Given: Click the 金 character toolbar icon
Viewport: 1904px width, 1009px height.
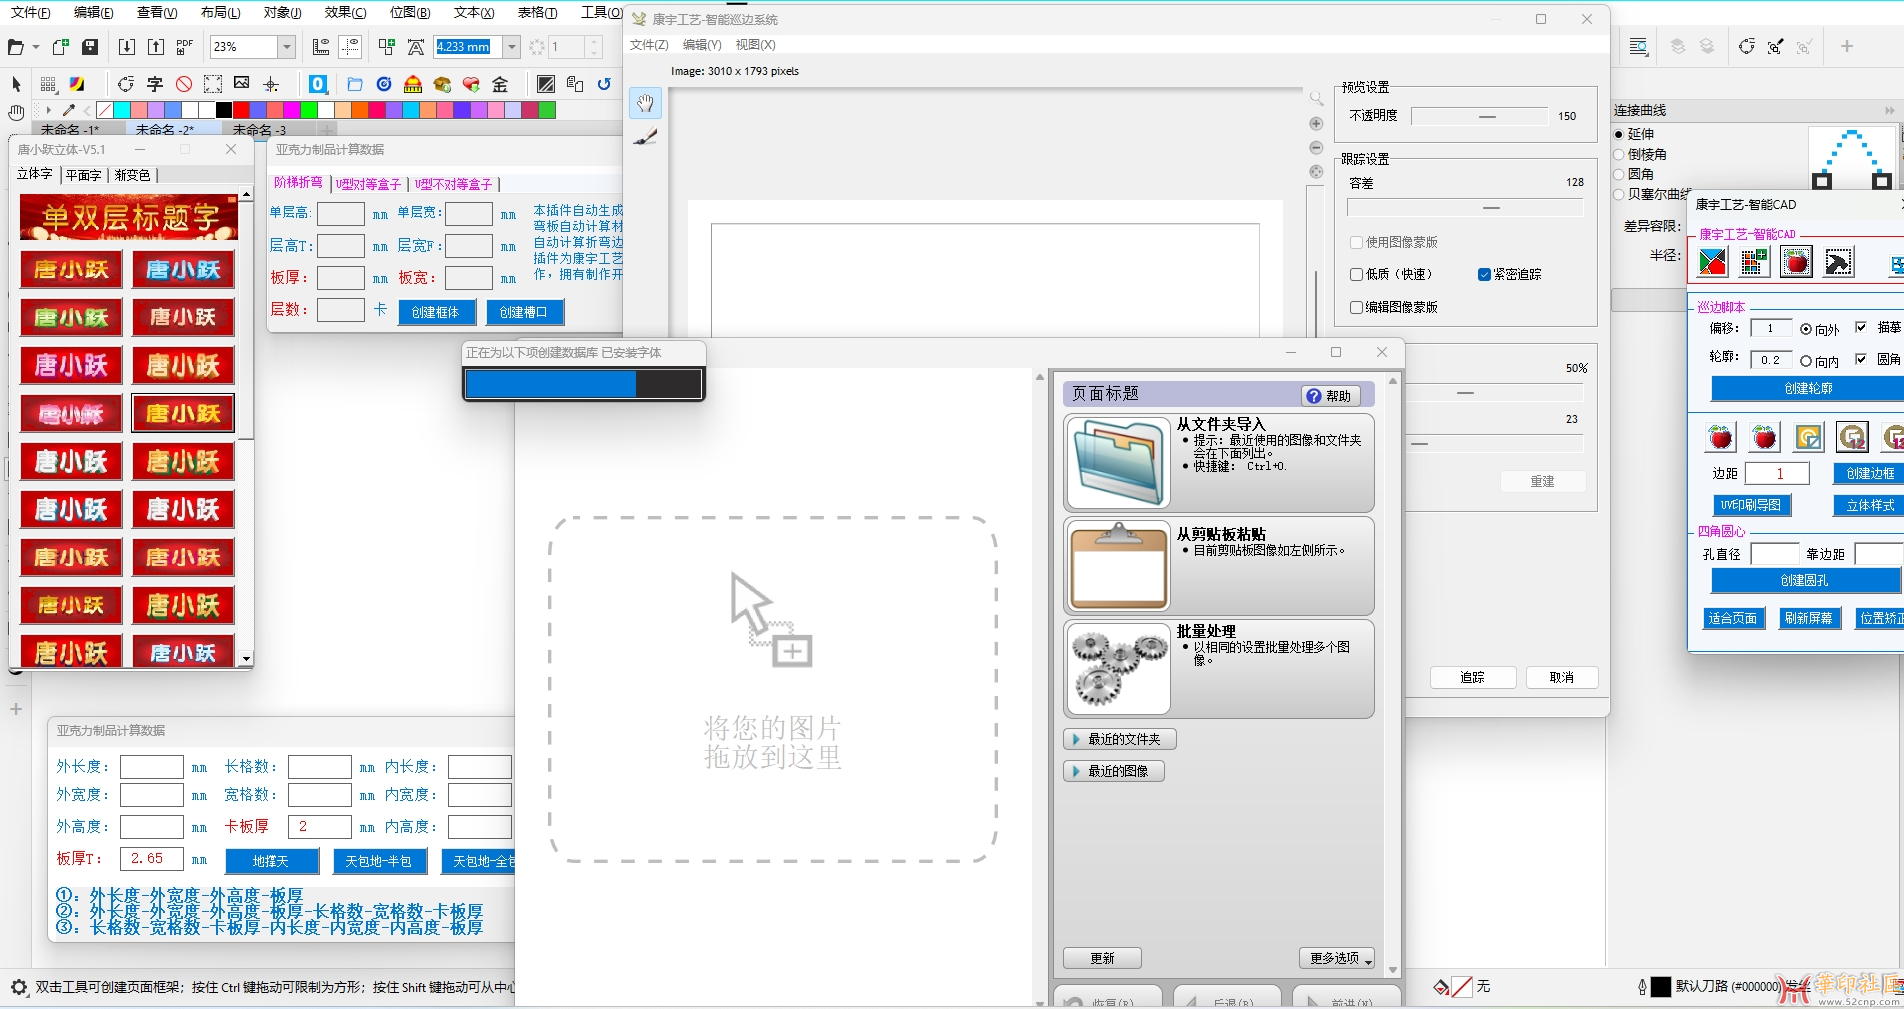Looking at the screenshot, I should tap(500, 84).
